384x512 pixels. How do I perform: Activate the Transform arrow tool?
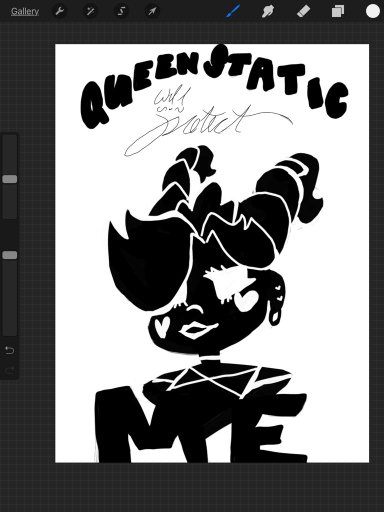click(152, 12)
